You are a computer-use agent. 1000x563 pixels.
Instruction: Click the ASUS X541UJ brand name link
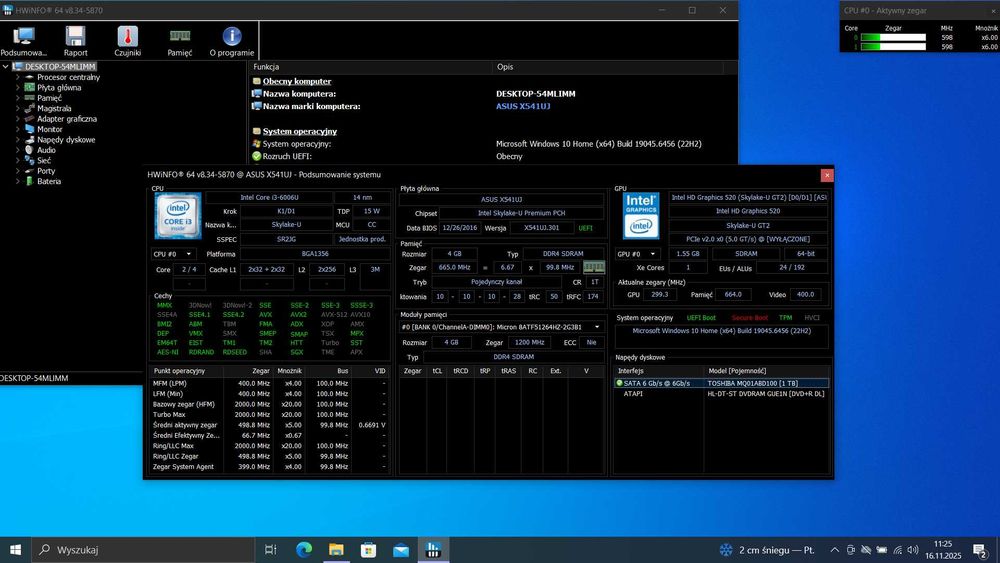click(x=523, y=106)
